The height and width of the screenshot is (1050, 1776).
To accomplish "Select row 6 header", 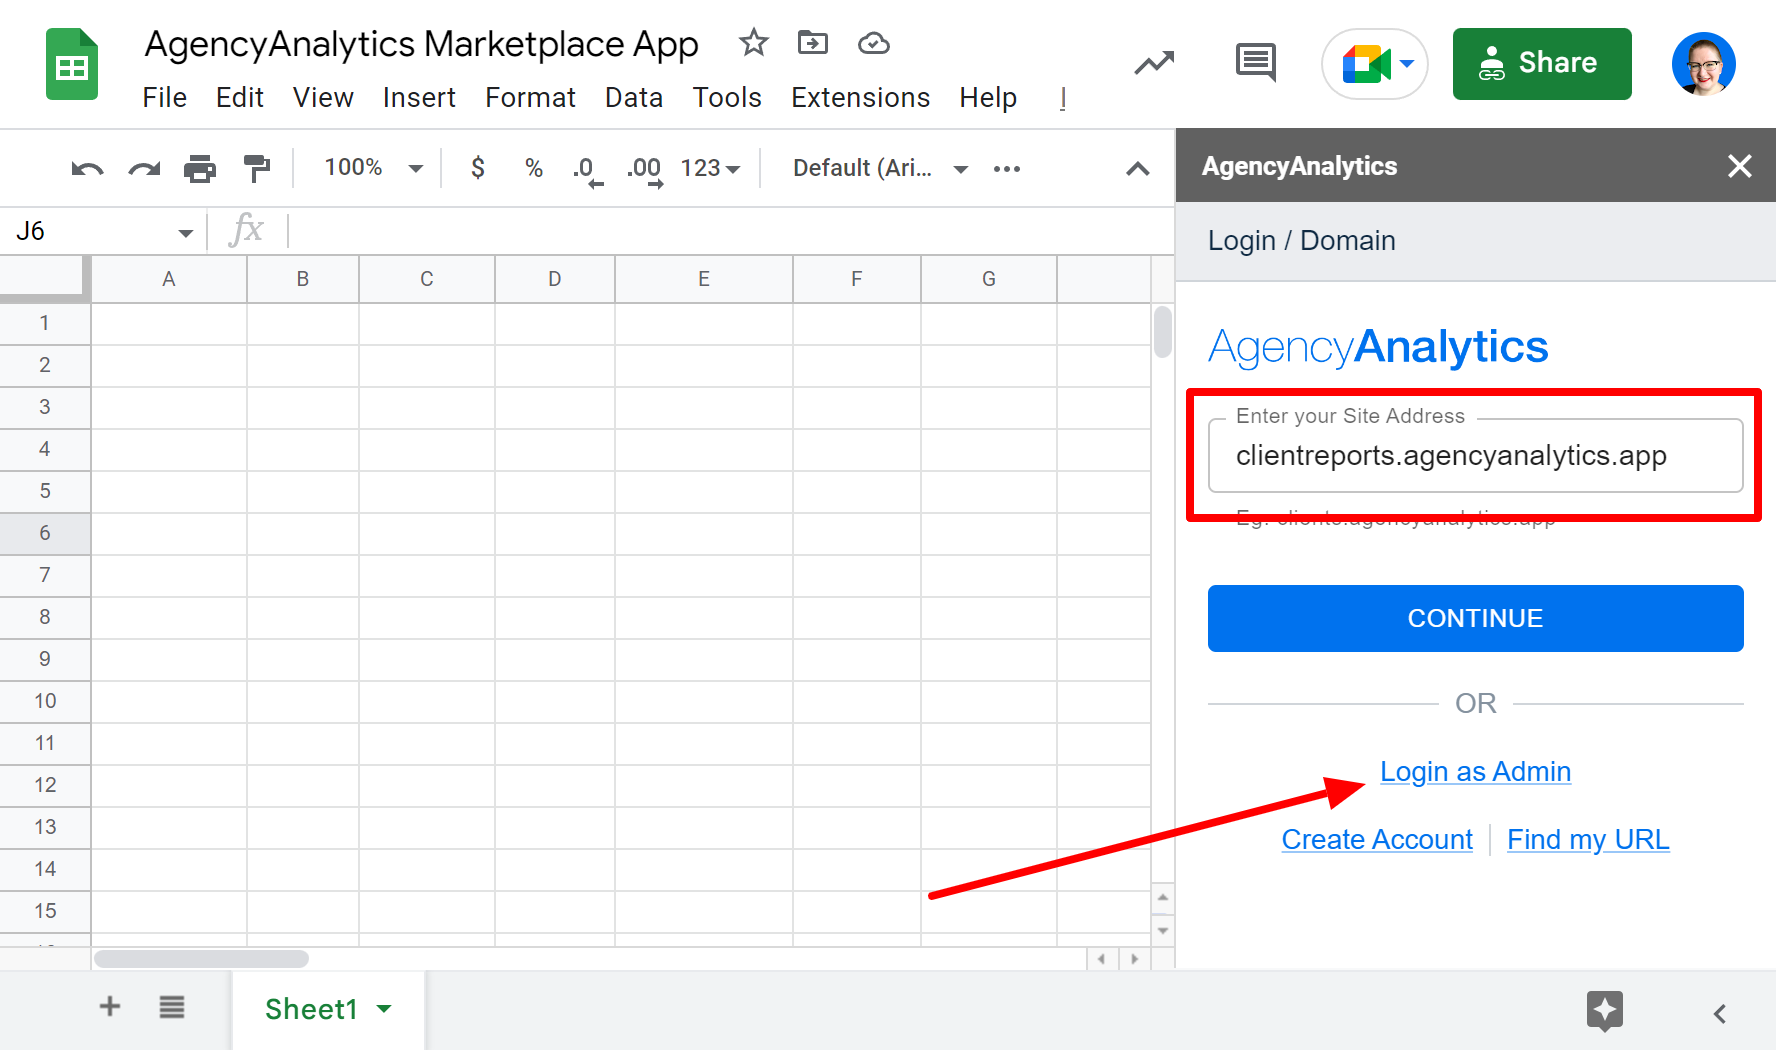I will pyautogui.click(x=45, y=533).
